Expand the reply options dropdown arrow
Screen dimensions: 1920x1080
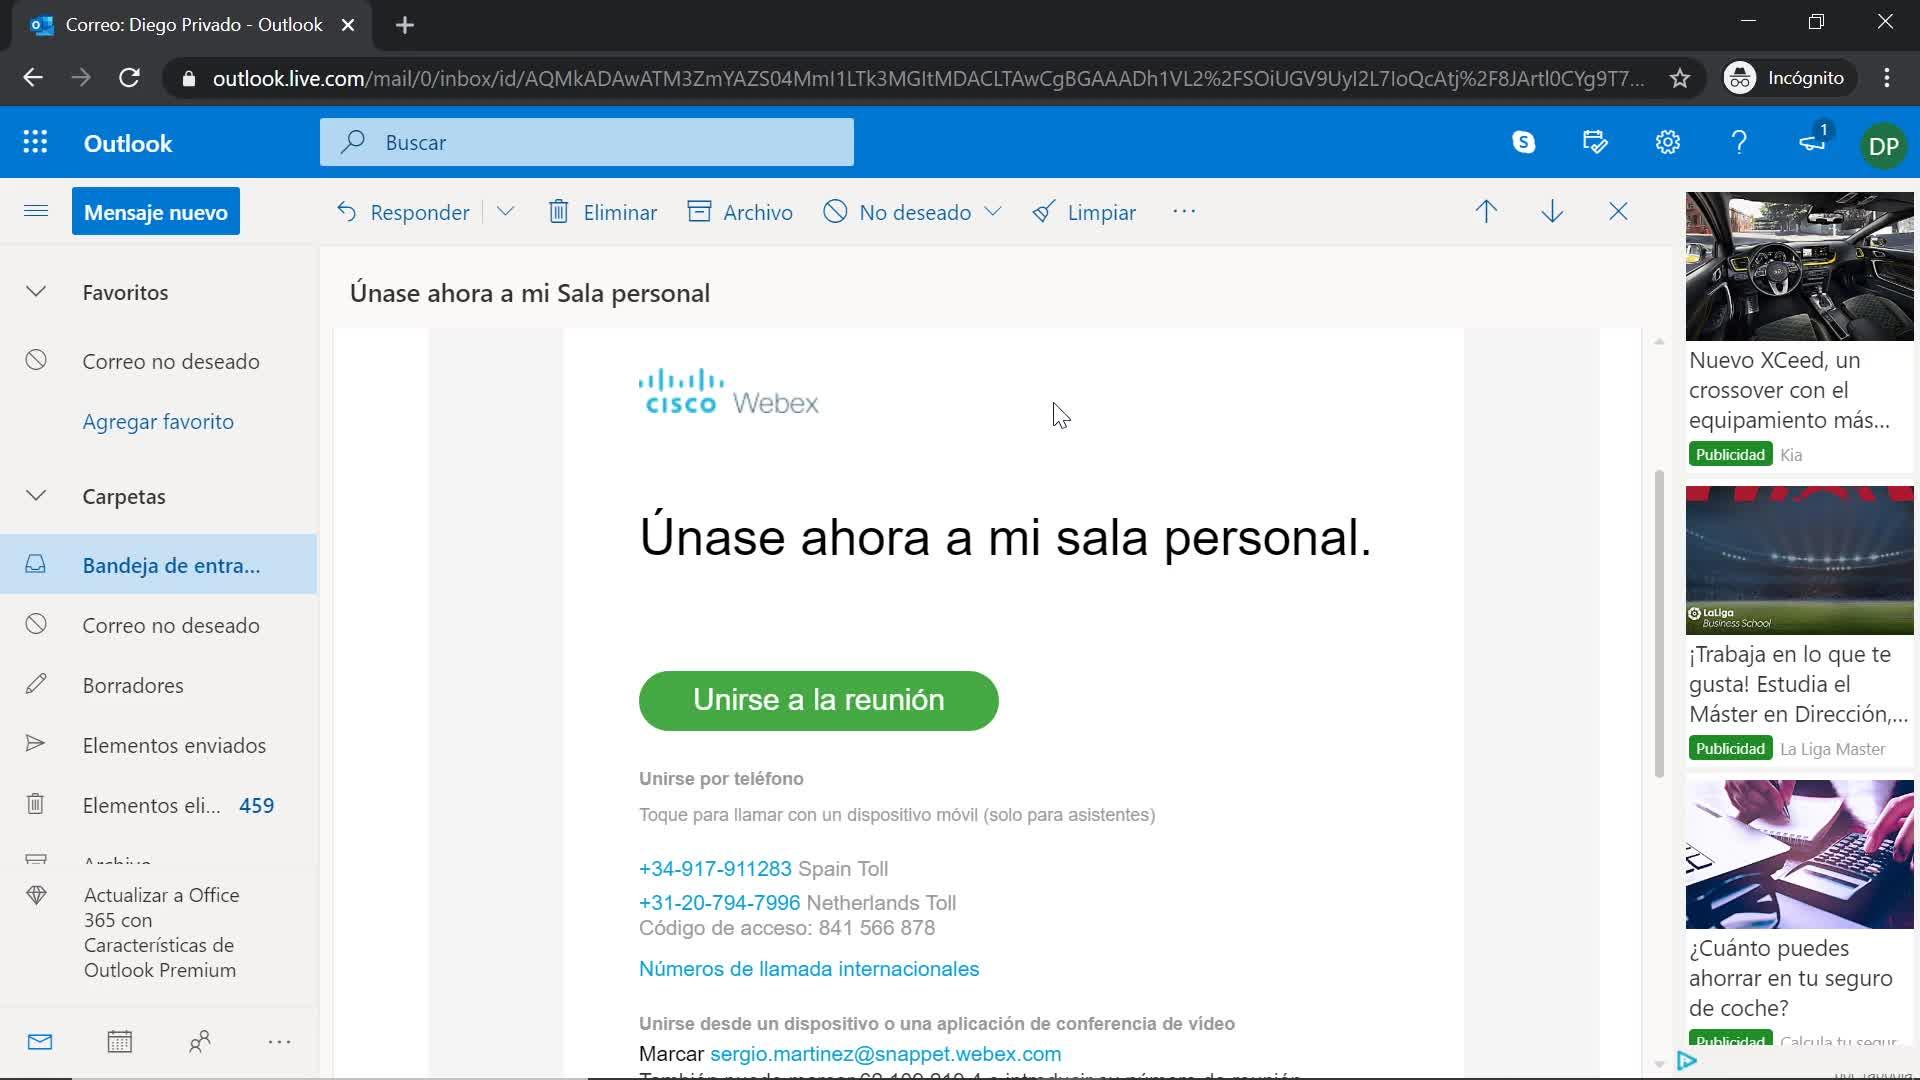pos(505,212)
